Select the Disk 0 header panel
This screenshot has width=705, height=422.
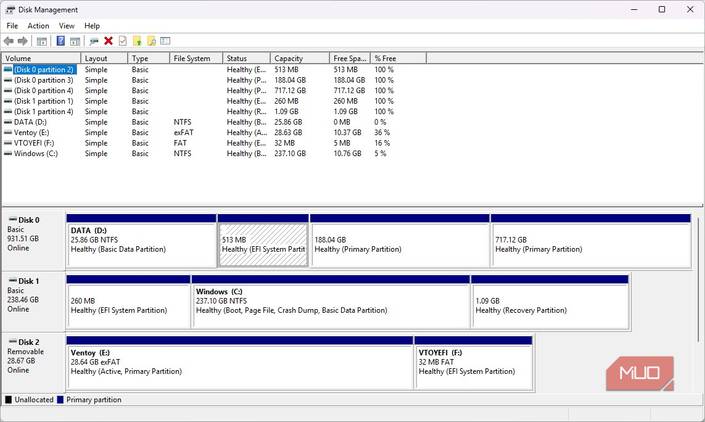point(34,240)
